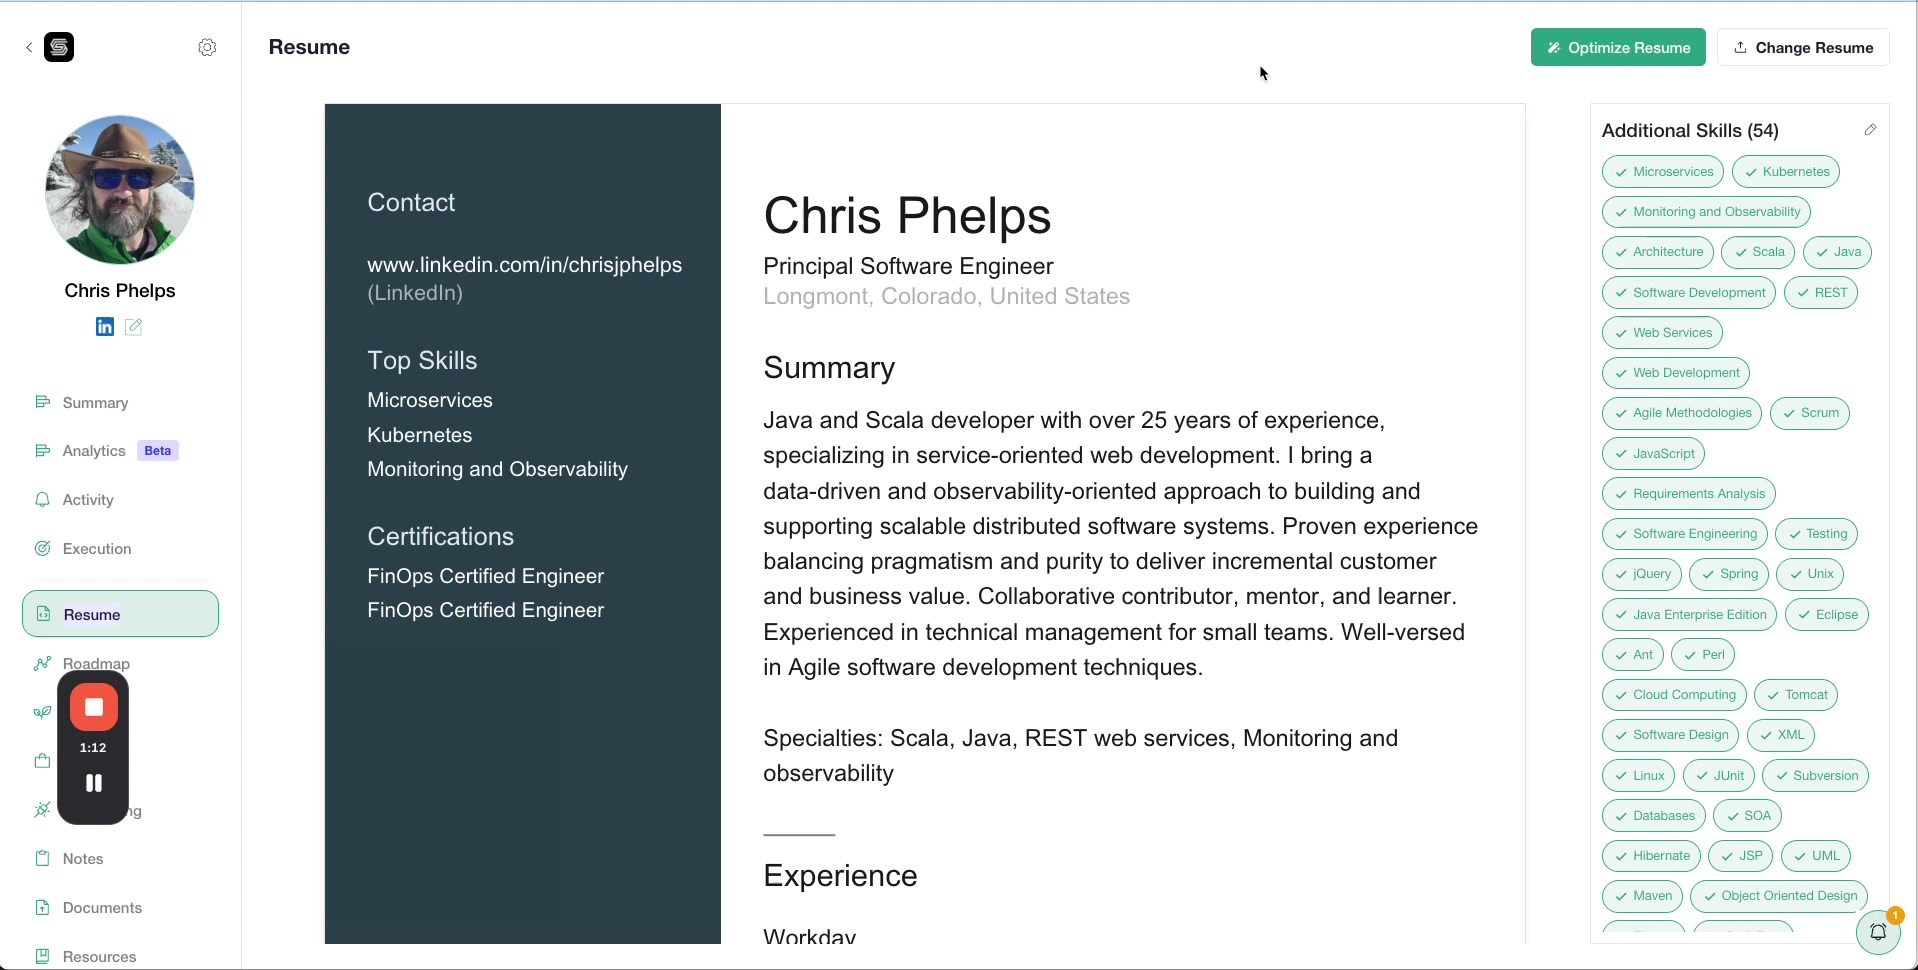
Task: Open the Notes section
Action: [83, 859]
